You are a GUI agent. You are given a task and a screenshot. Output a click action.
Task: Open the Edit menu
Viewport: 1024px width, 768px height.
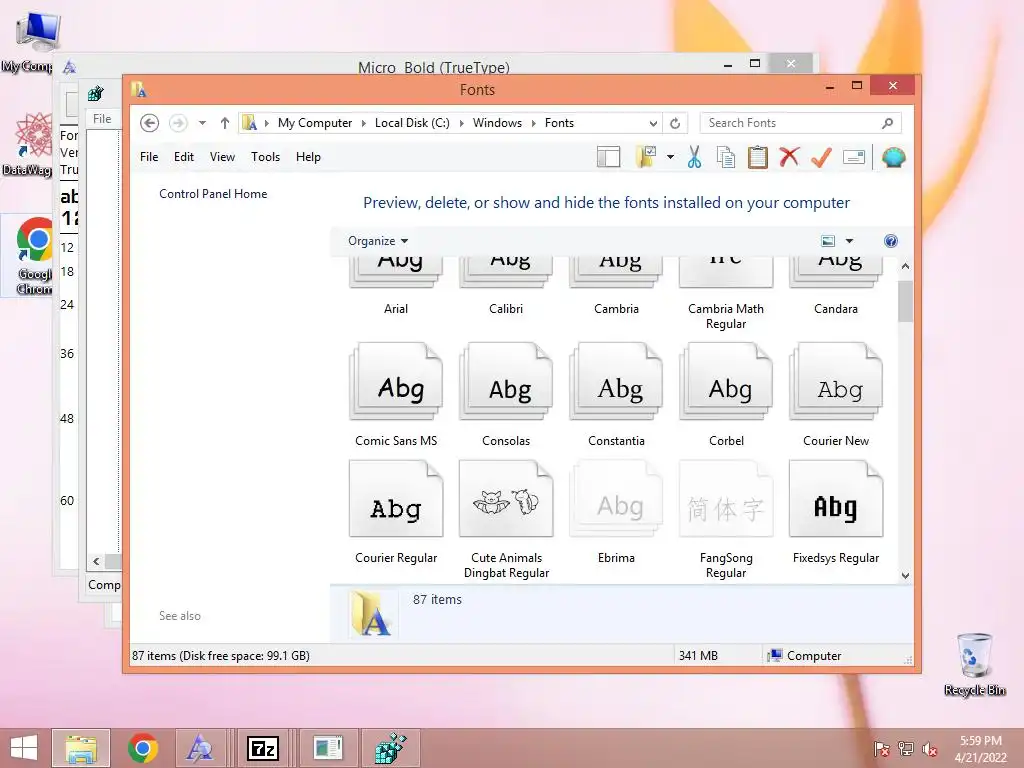point(184,157)
